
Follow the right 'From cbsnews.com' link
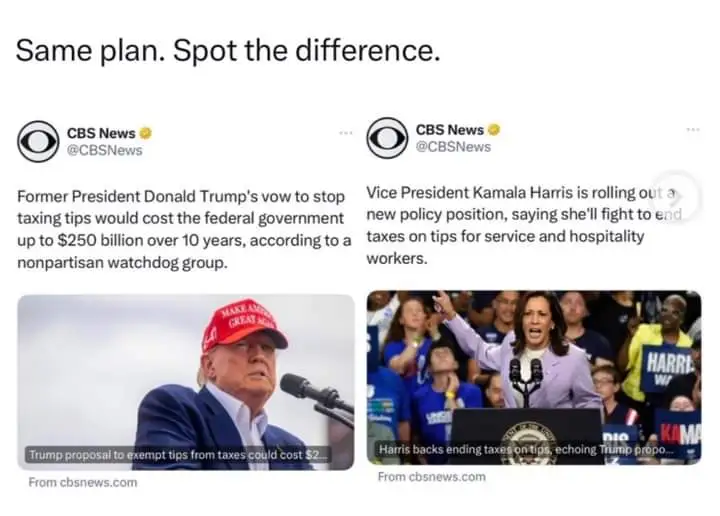[x=431, y=477]
